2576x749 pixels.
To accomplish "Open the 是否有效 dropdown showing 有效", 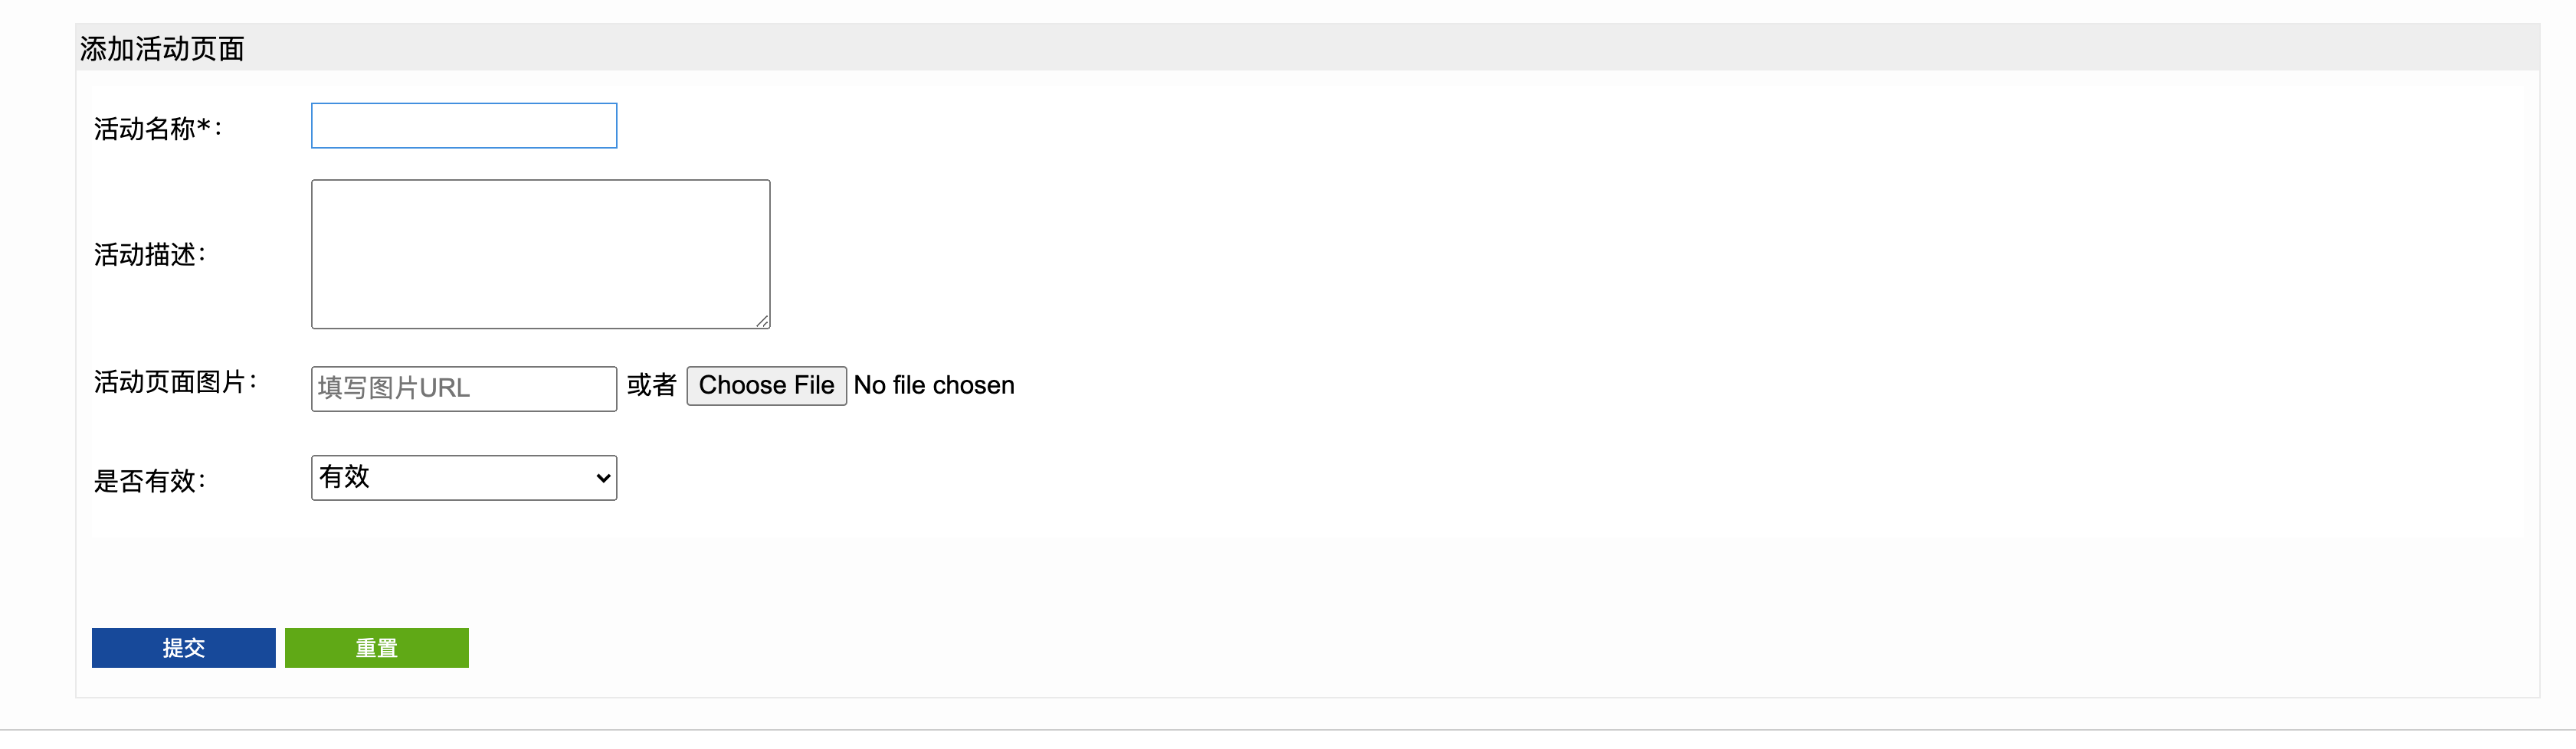I will click(464, 478).
